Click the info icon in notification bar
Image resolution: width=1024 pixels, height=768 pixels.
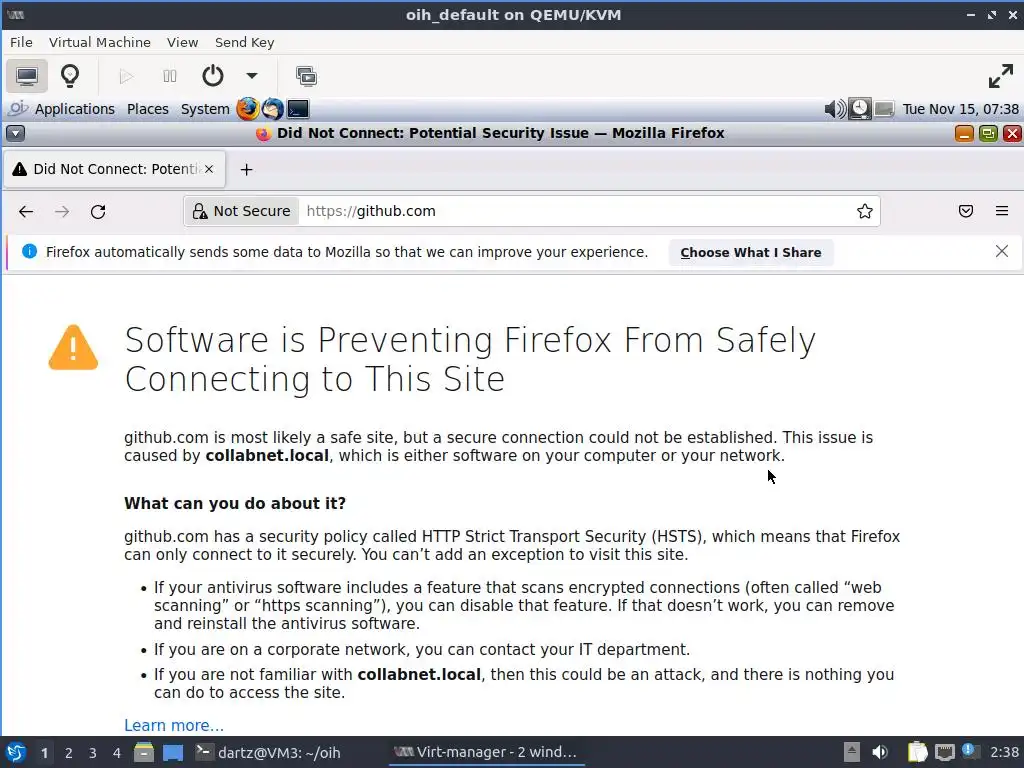[29, 251]
